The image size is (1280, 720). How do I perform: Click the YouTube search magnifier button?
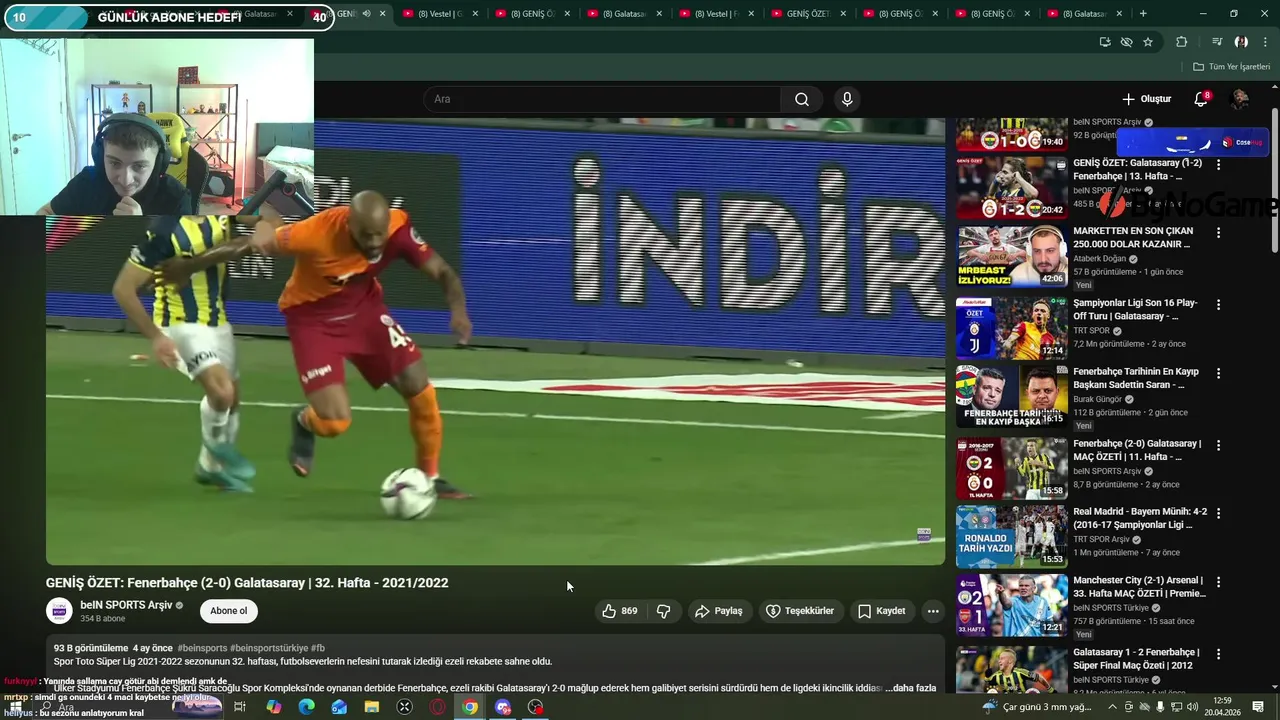coord(802,99)
